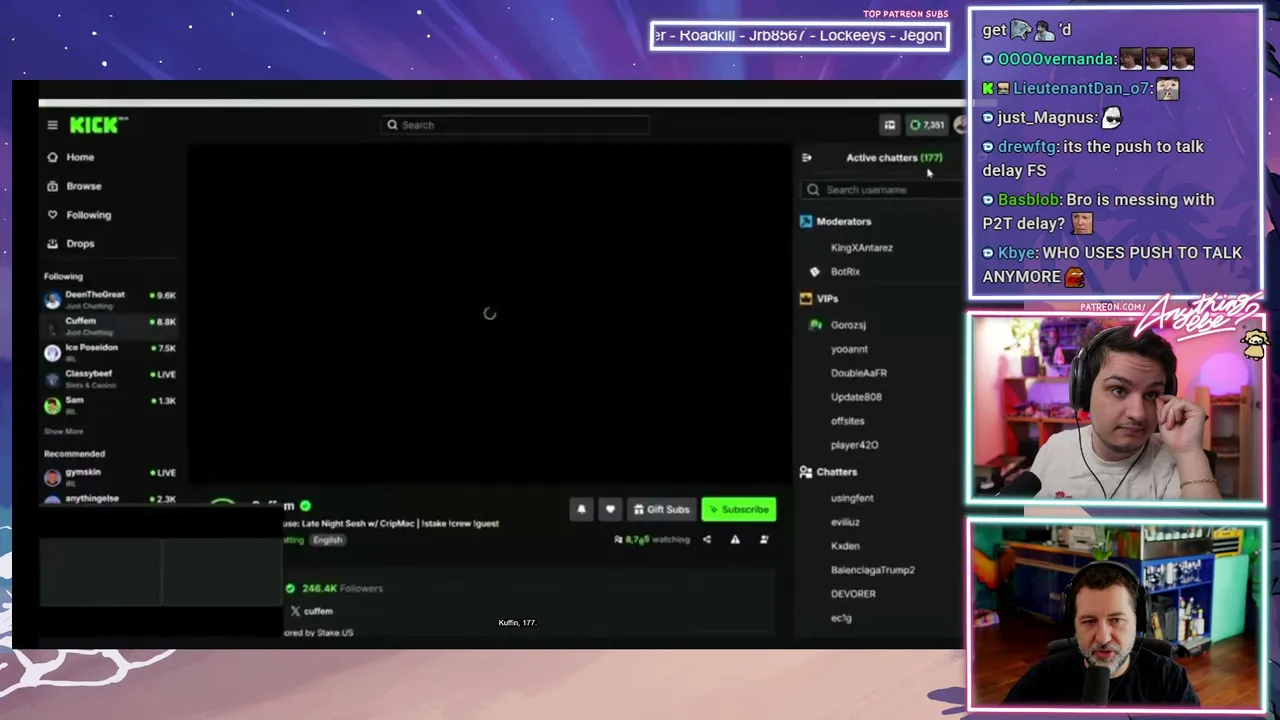Select chatter usingfent
This screenshot has width=1280, height=720.
pos(852,498)
